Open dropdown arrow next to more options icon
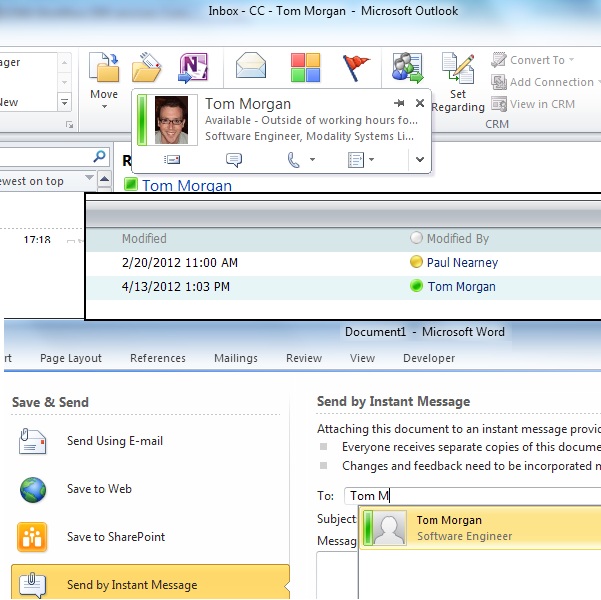 371,159
